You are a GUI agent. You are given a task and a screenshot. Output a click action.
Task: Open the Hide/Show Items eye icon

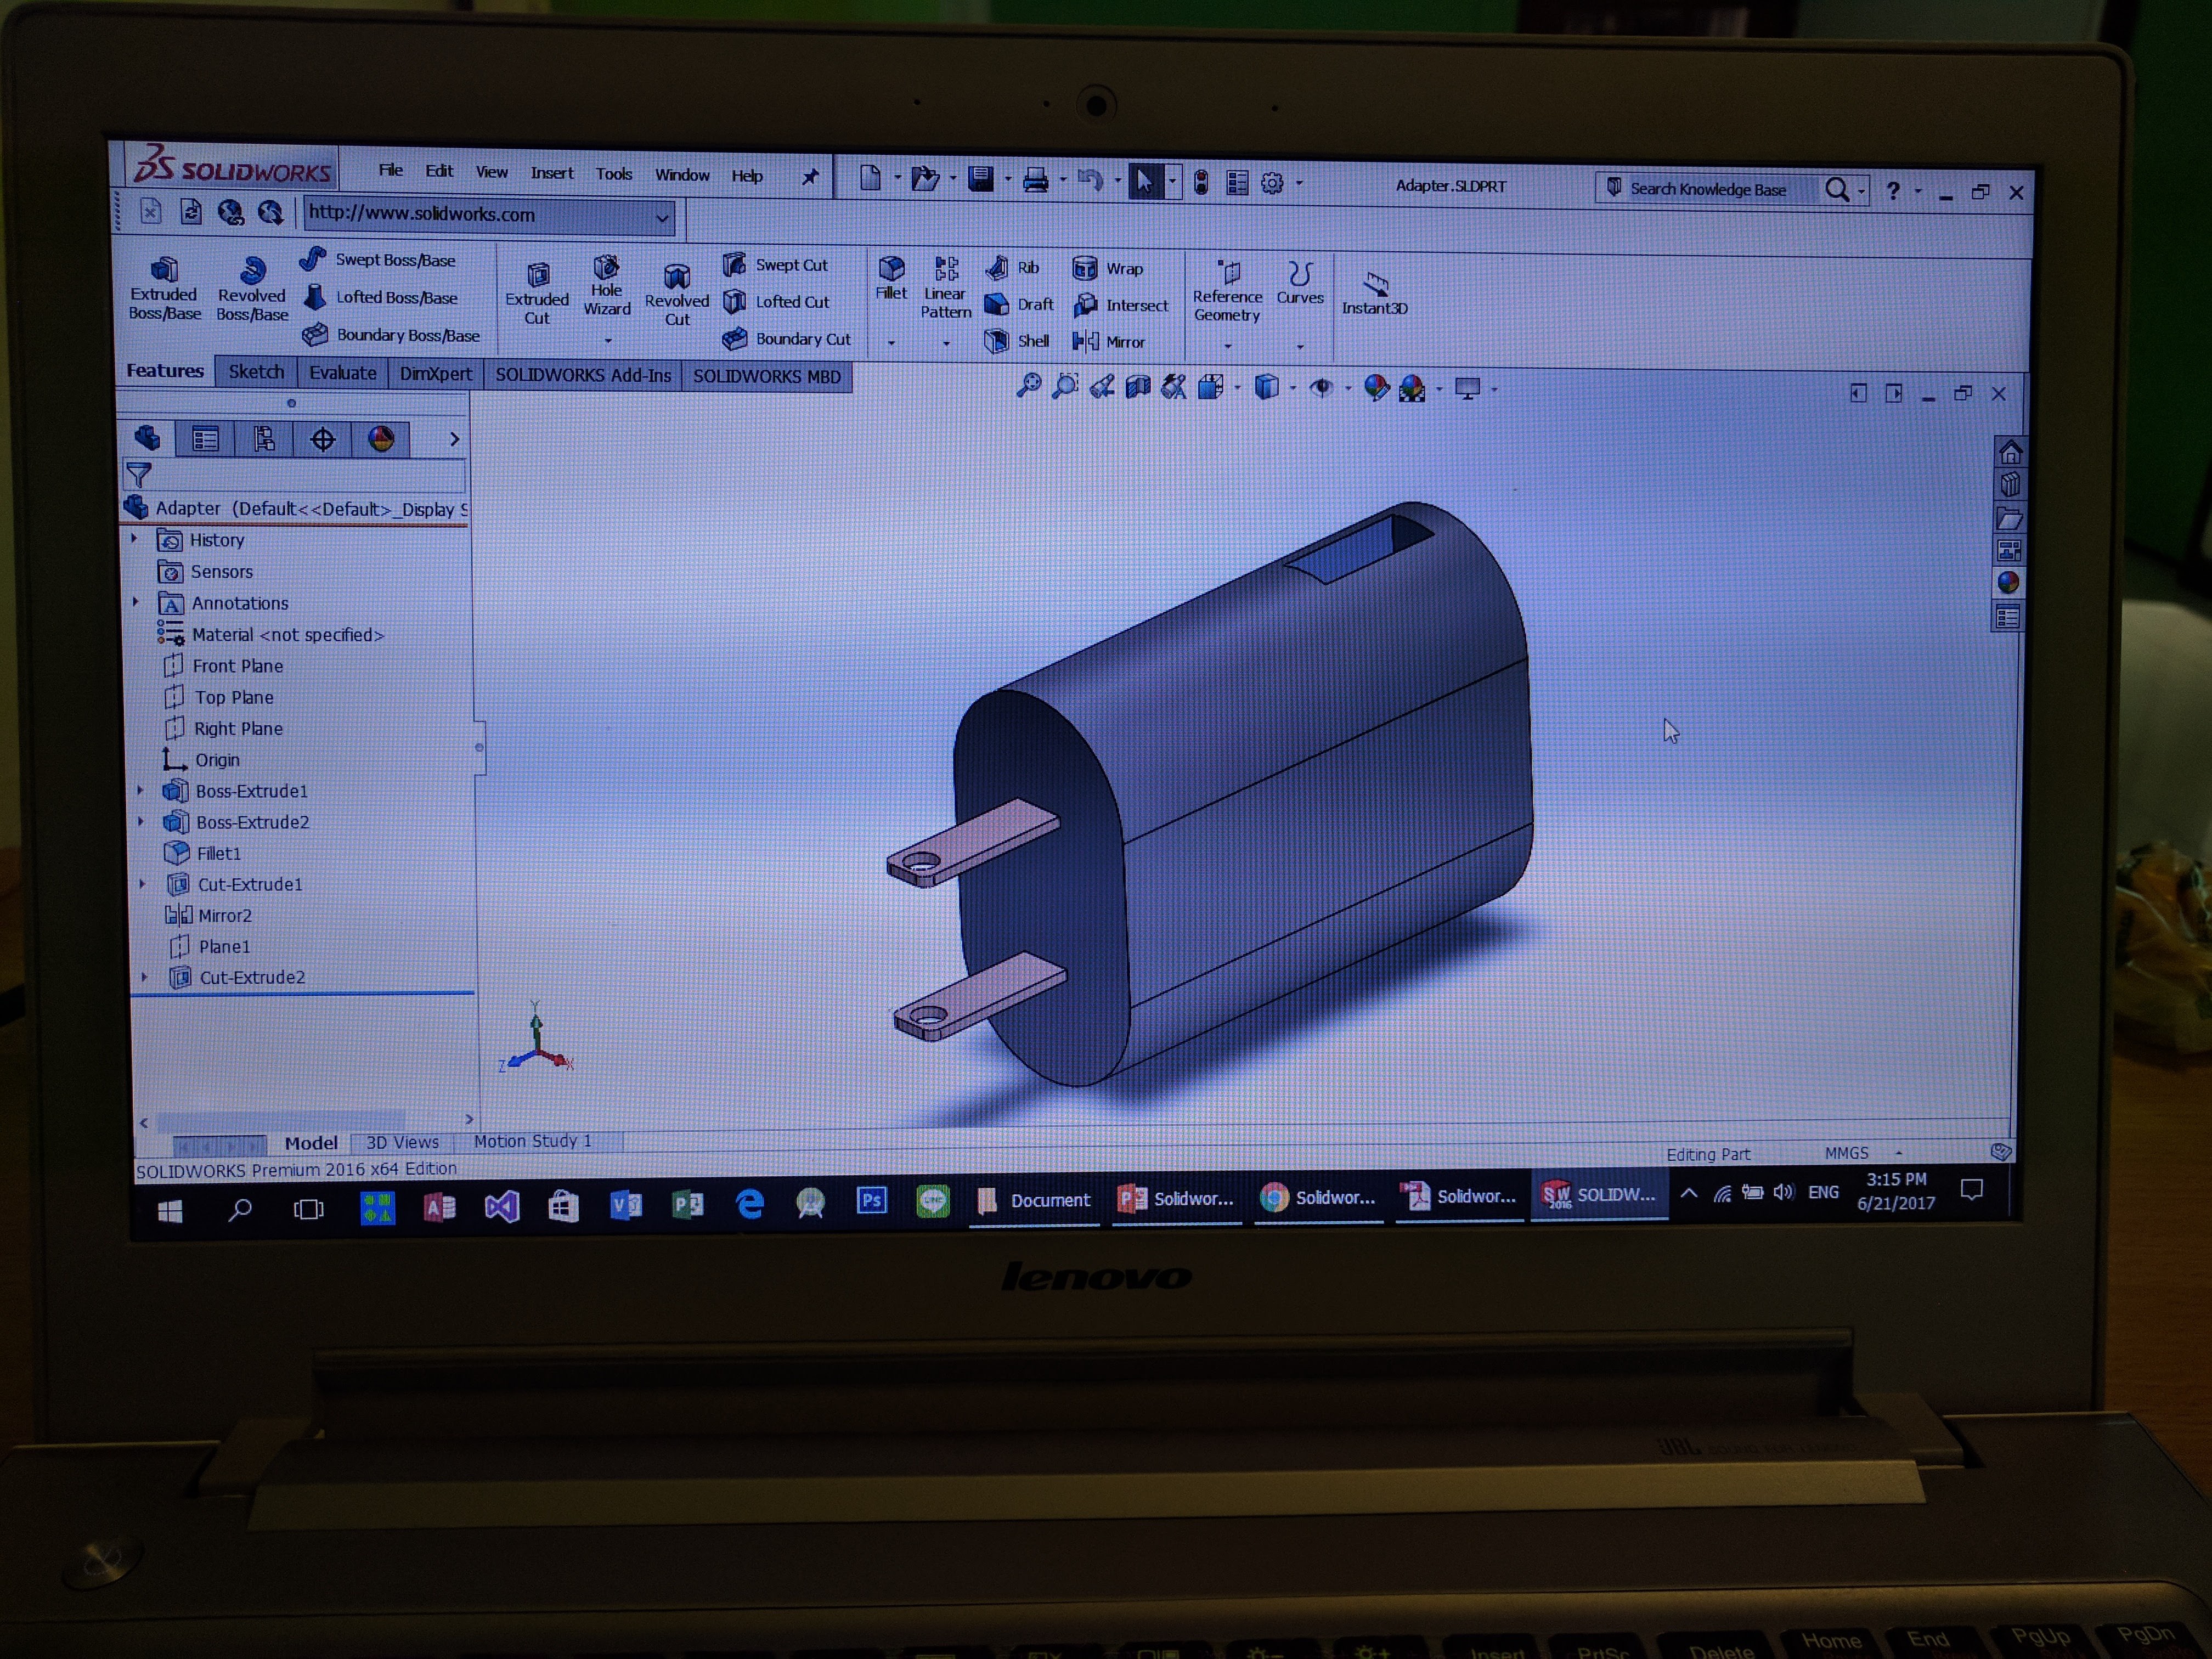tap(1321, 387)
